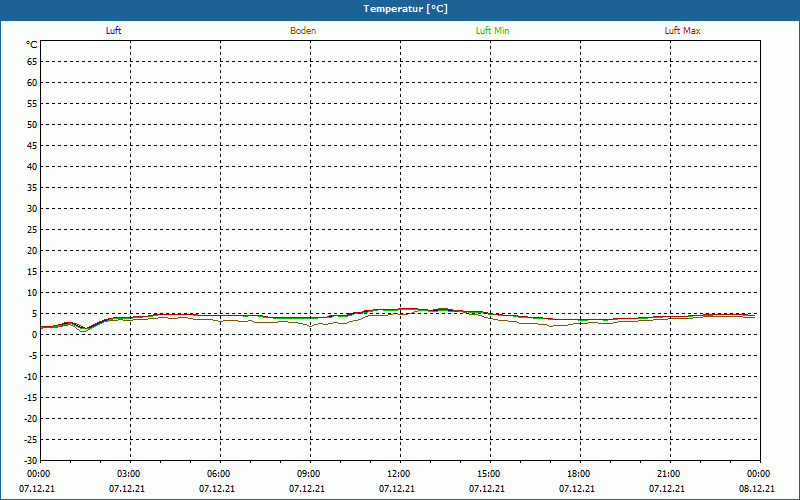Viewport: 800px width, 500px height.
Task: Click the Luft legend label
Action: pos(113,31)
